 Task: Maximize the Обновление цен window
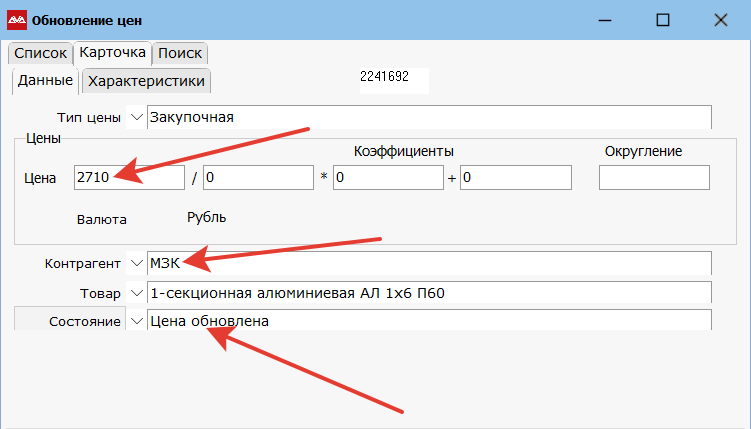[663, 20]
